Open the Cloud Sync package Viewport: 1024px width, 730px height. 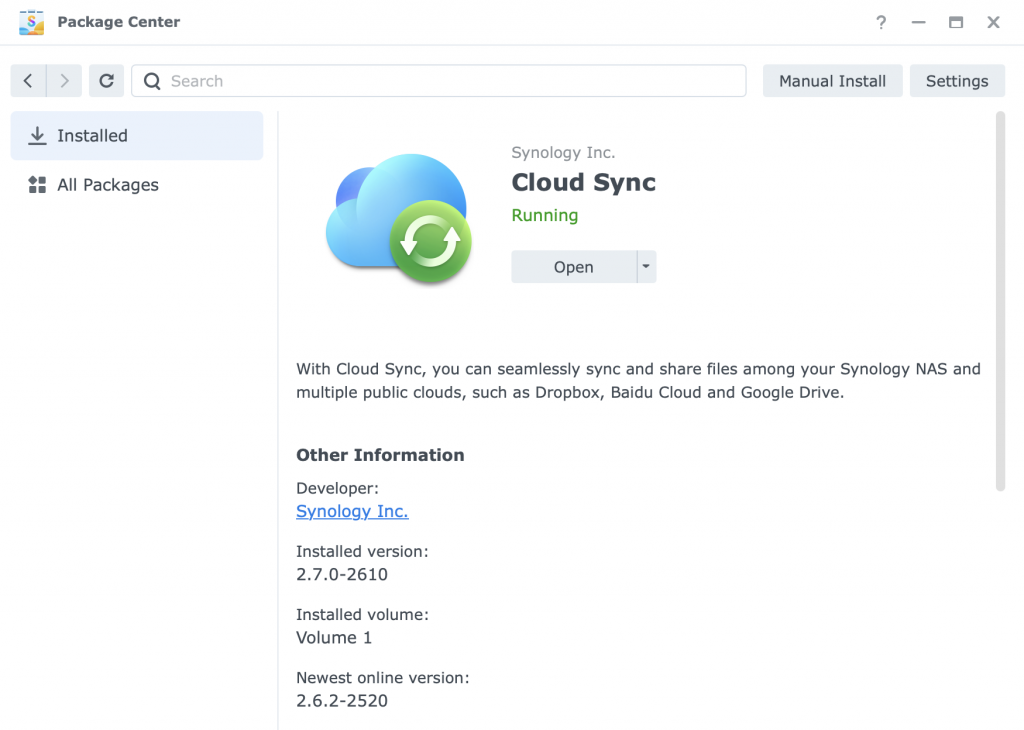tap(573, 267)
